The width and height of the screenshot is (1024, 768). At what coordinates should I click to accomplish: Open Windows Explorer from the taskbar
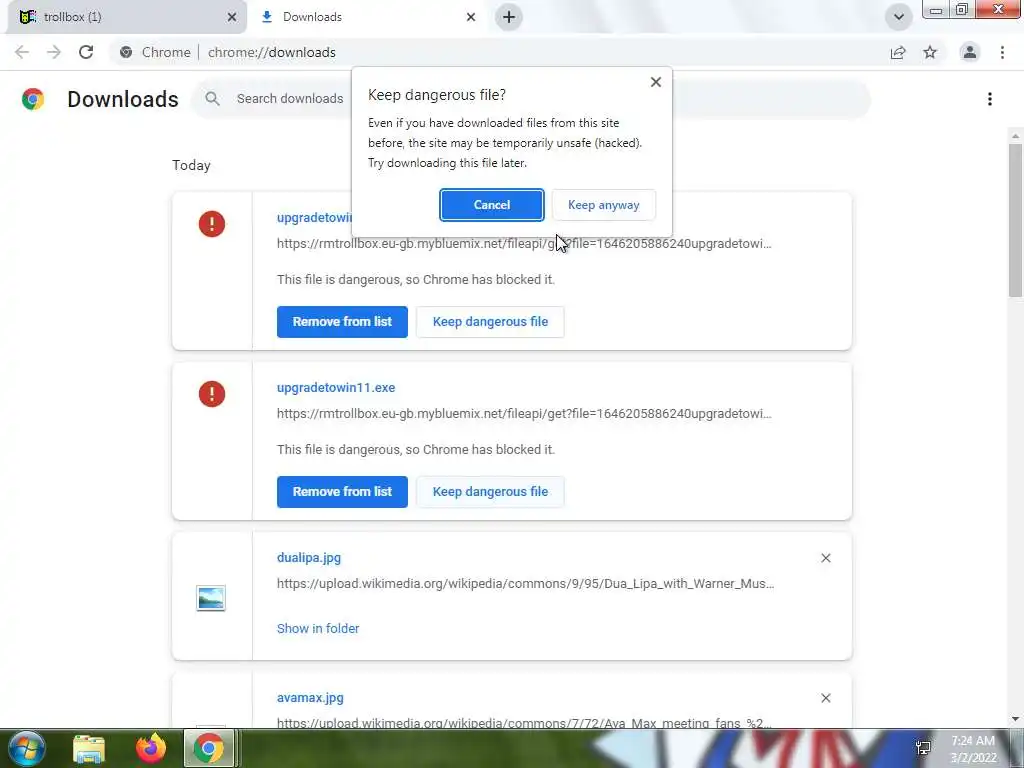coord(88,748)
